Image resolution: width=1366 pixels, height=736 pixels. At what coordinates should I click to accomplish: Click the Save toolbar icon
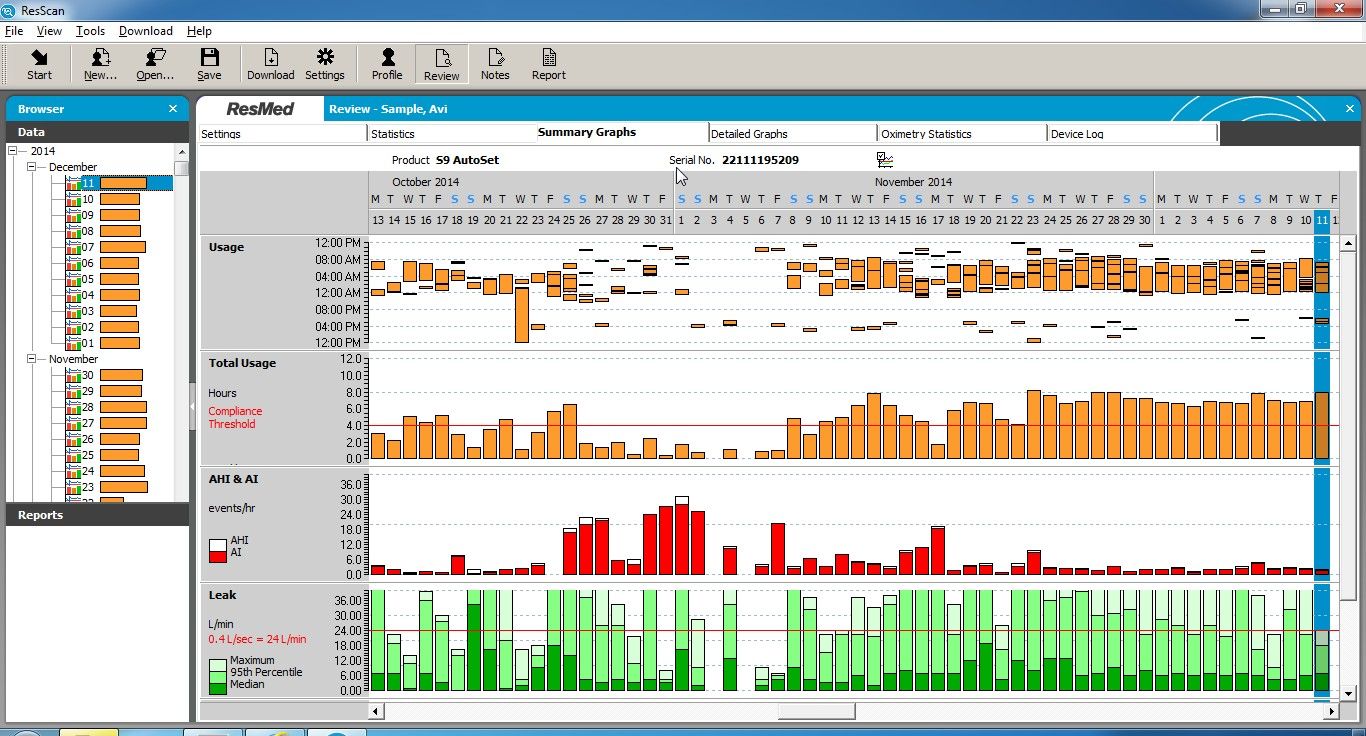pyautogui.click(x=209, y=64)
